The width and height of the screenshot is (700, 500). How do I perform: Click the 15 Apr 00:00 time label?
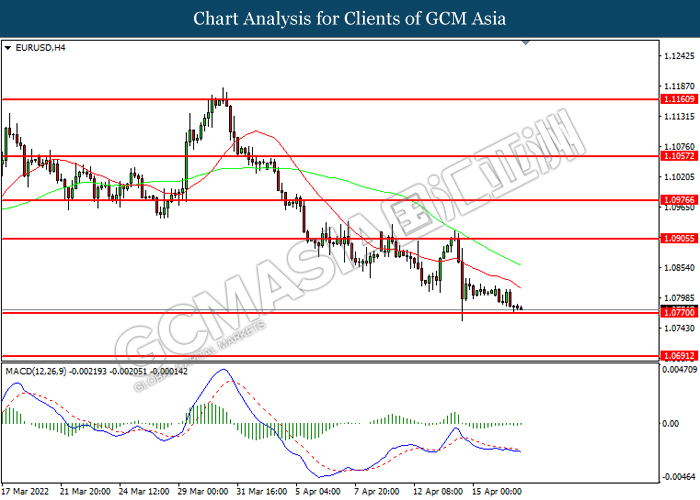pos(497,492)
